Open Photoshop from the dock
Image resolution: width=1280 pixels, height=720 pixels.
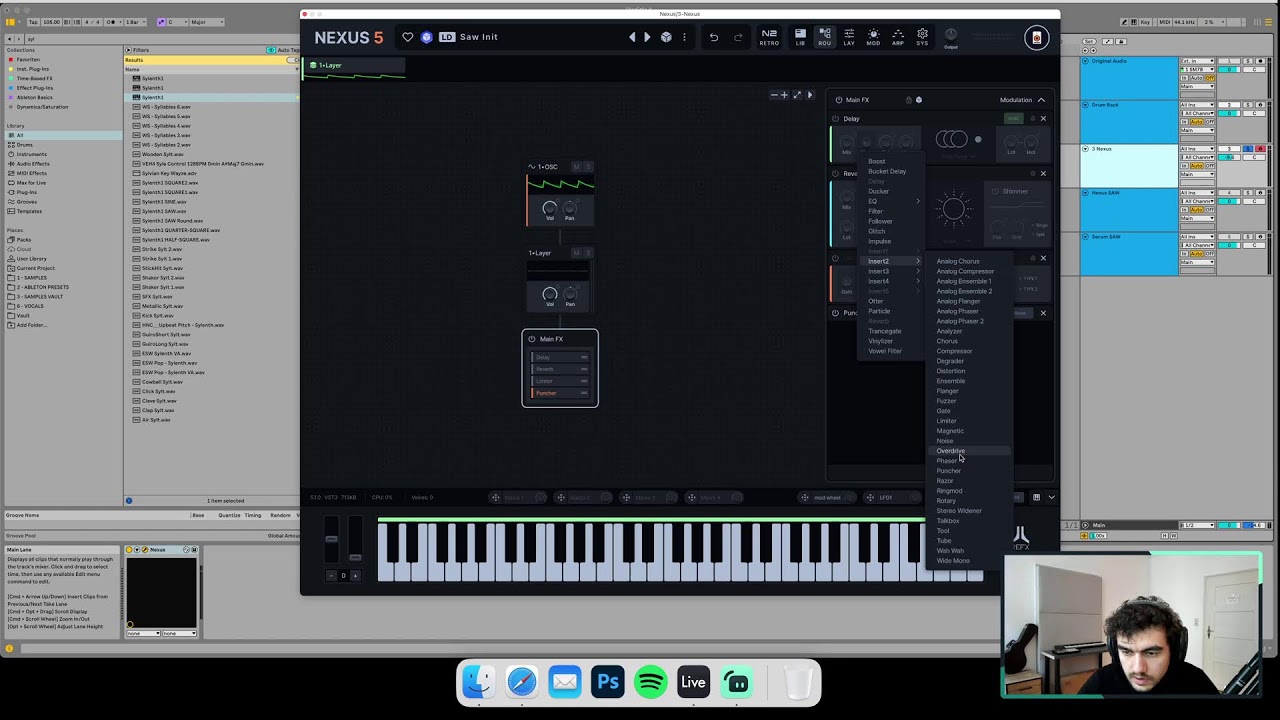pos(607,683)
